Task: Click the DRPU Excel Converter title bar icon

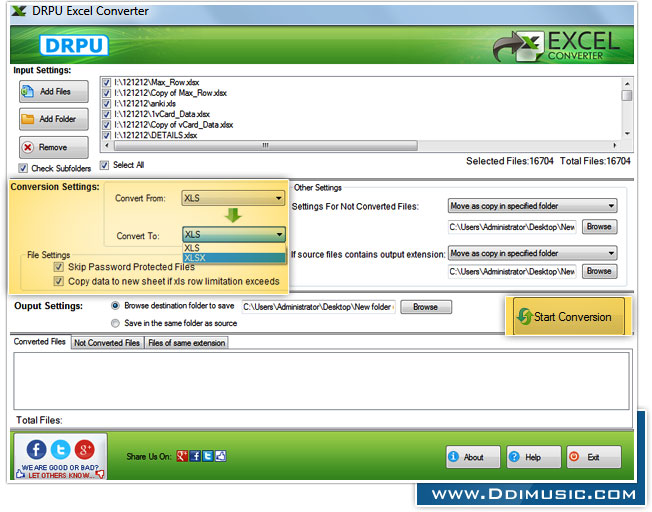Action: (x=18, y=11)
